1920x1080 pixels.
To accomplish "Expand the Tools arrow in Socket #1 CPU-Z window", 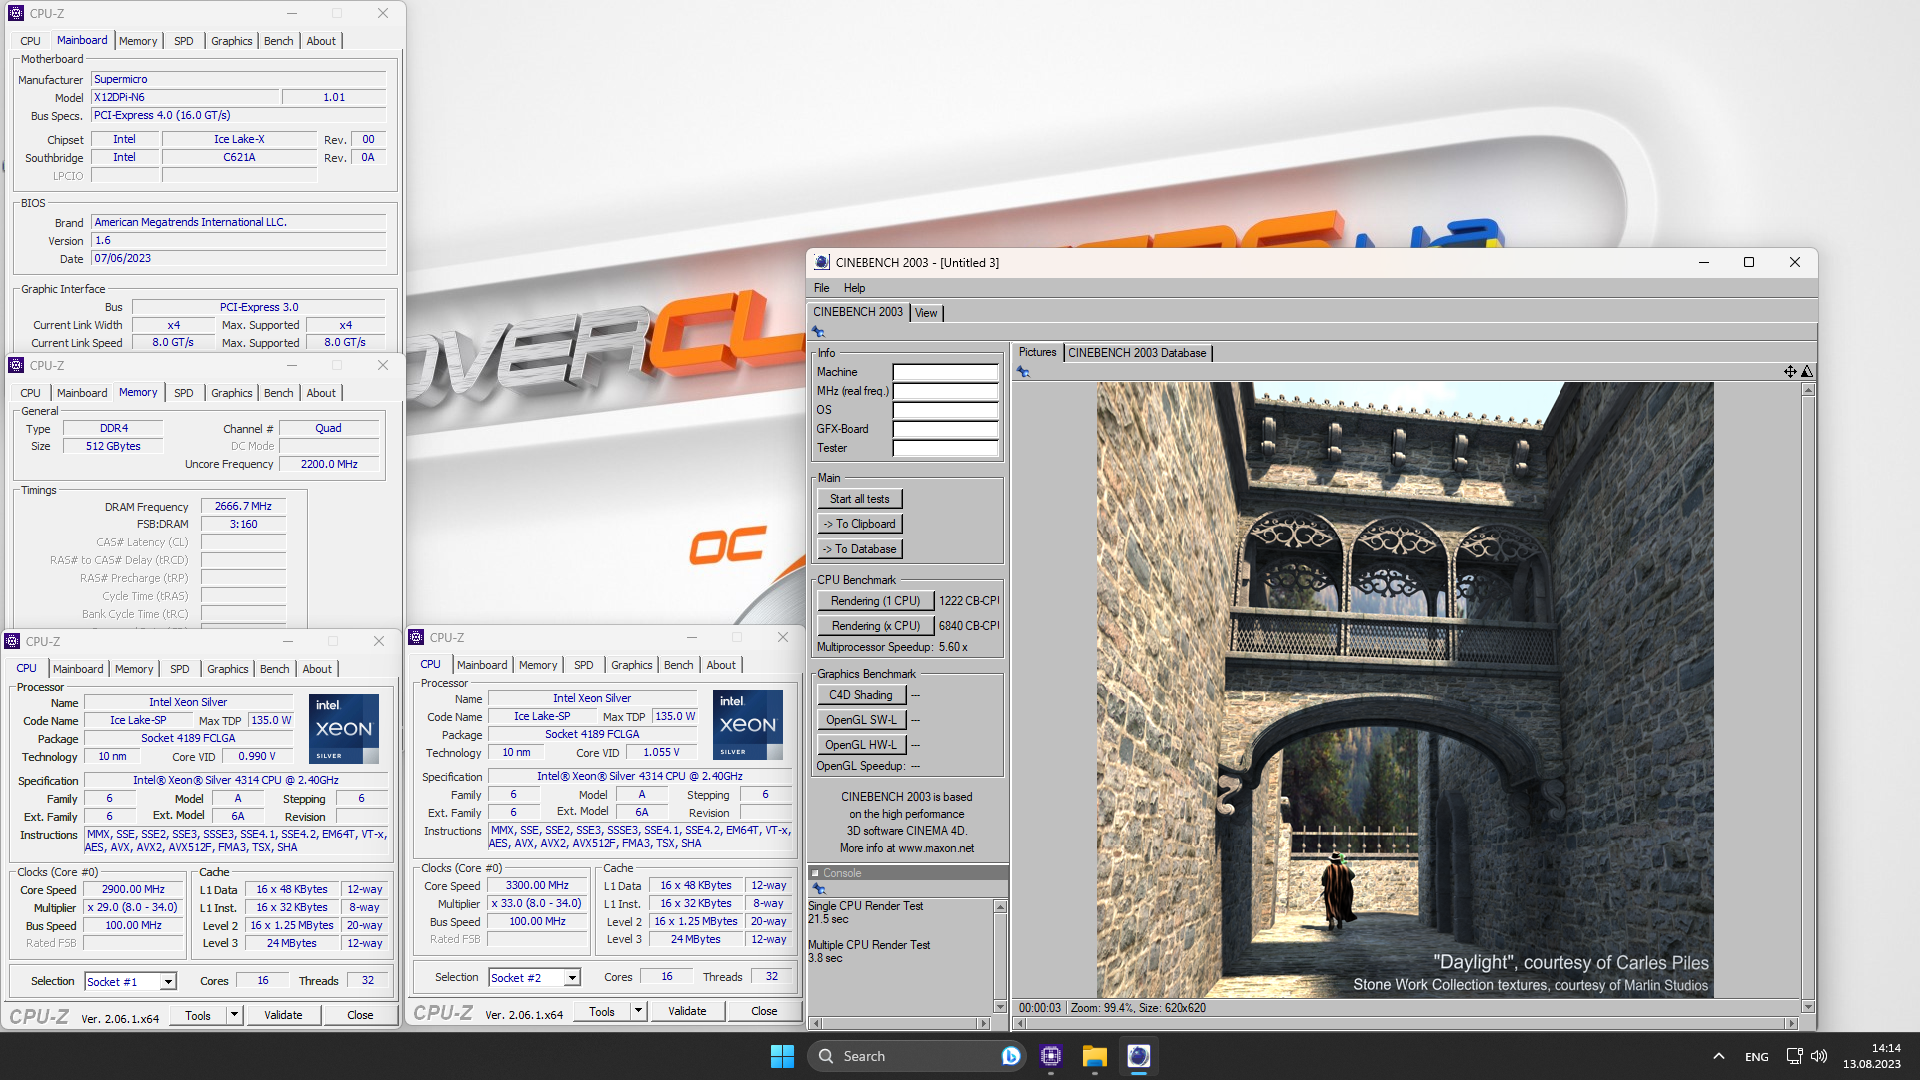I will coord(234,1015).
